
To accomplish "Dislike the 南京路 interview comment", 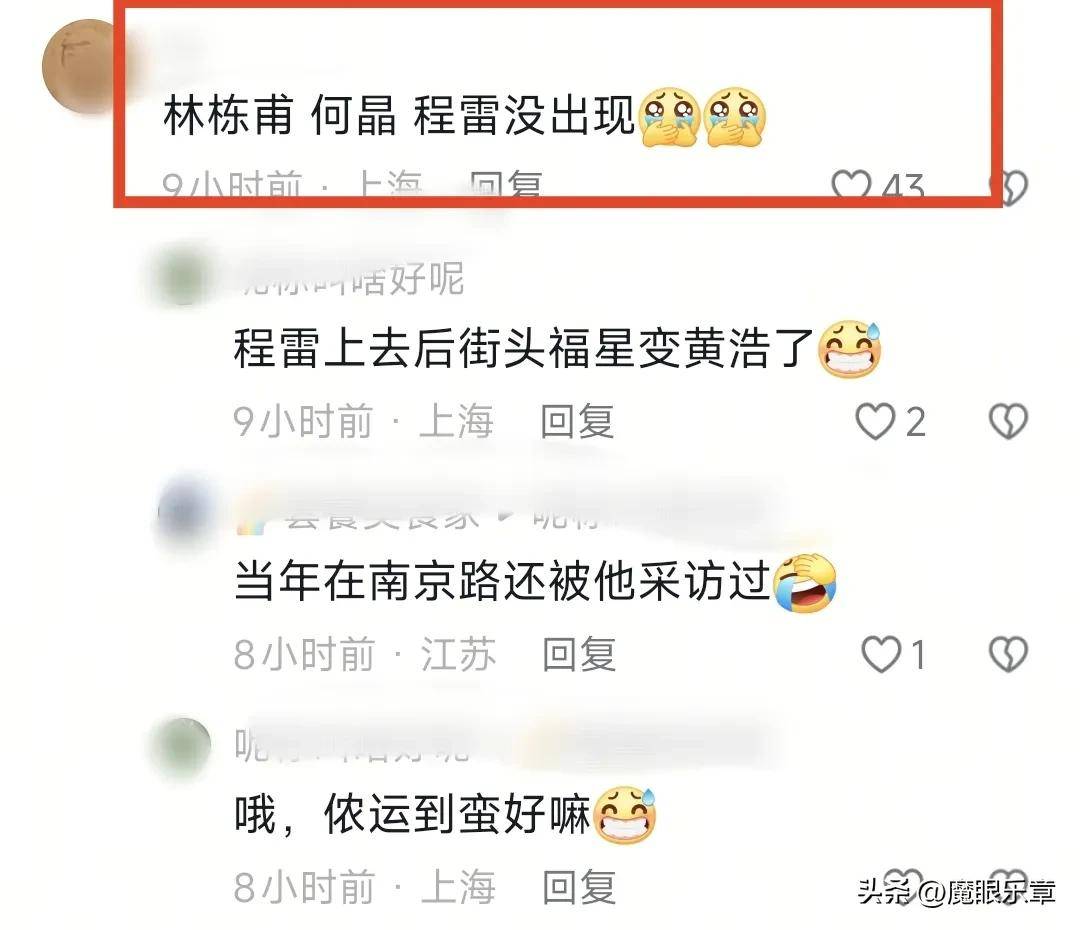I will (1008, 654).
